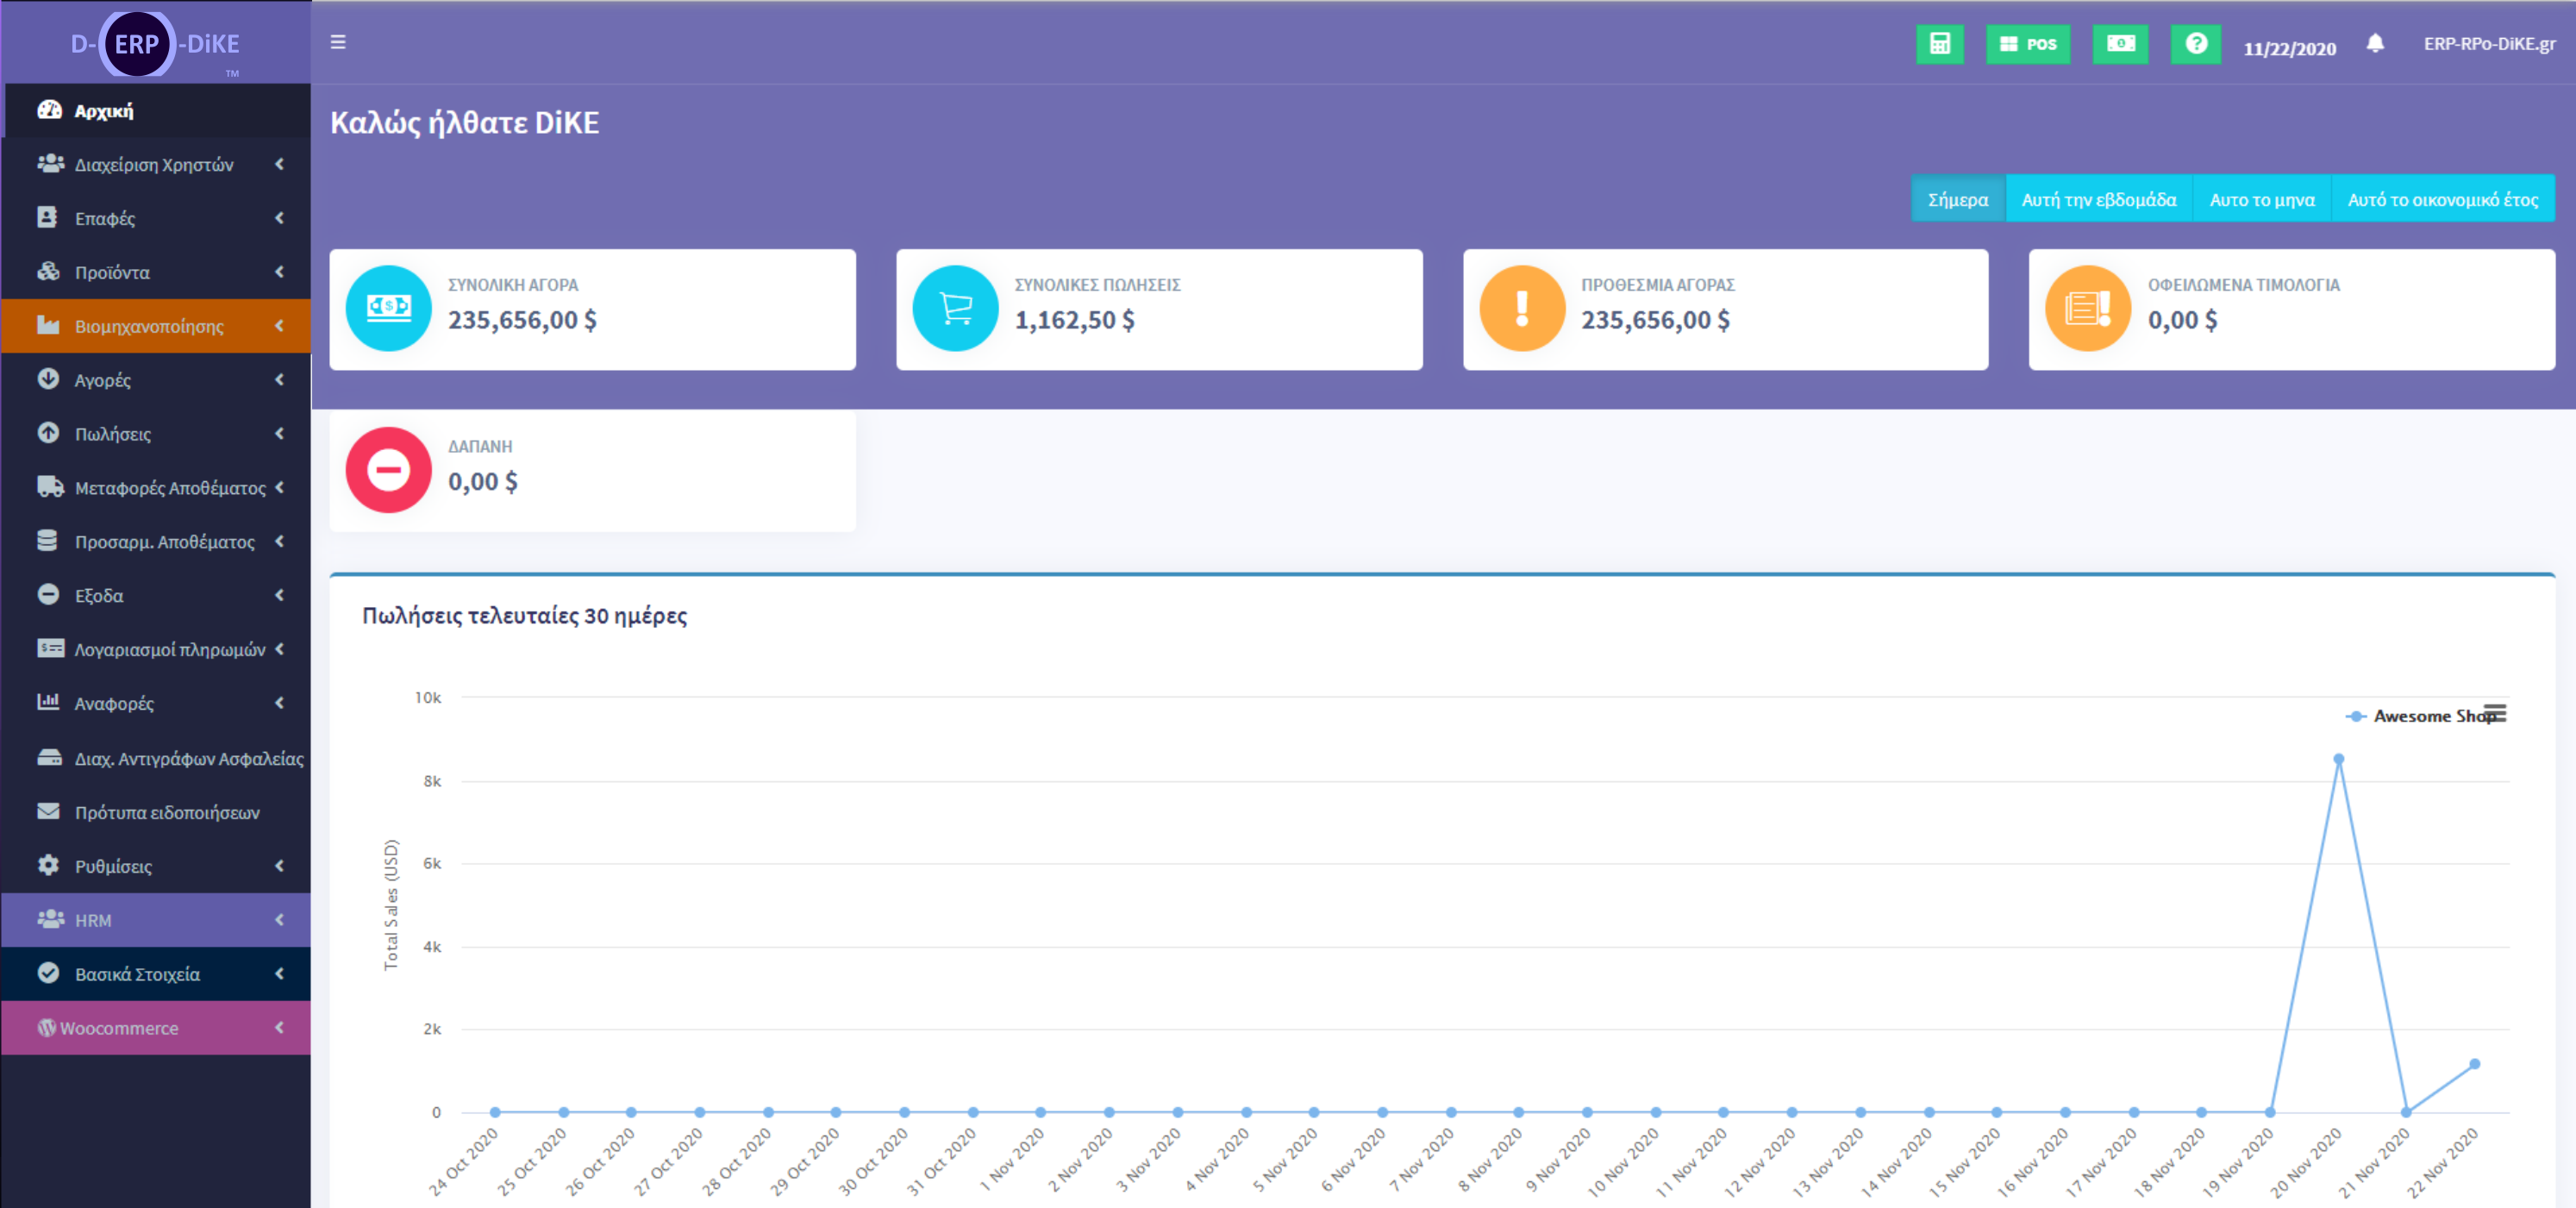Click the ΣΥΝΟΛΙΚΕΣ ΠΩΛΗΣΕΙΣ cart icon

(955, 309)
